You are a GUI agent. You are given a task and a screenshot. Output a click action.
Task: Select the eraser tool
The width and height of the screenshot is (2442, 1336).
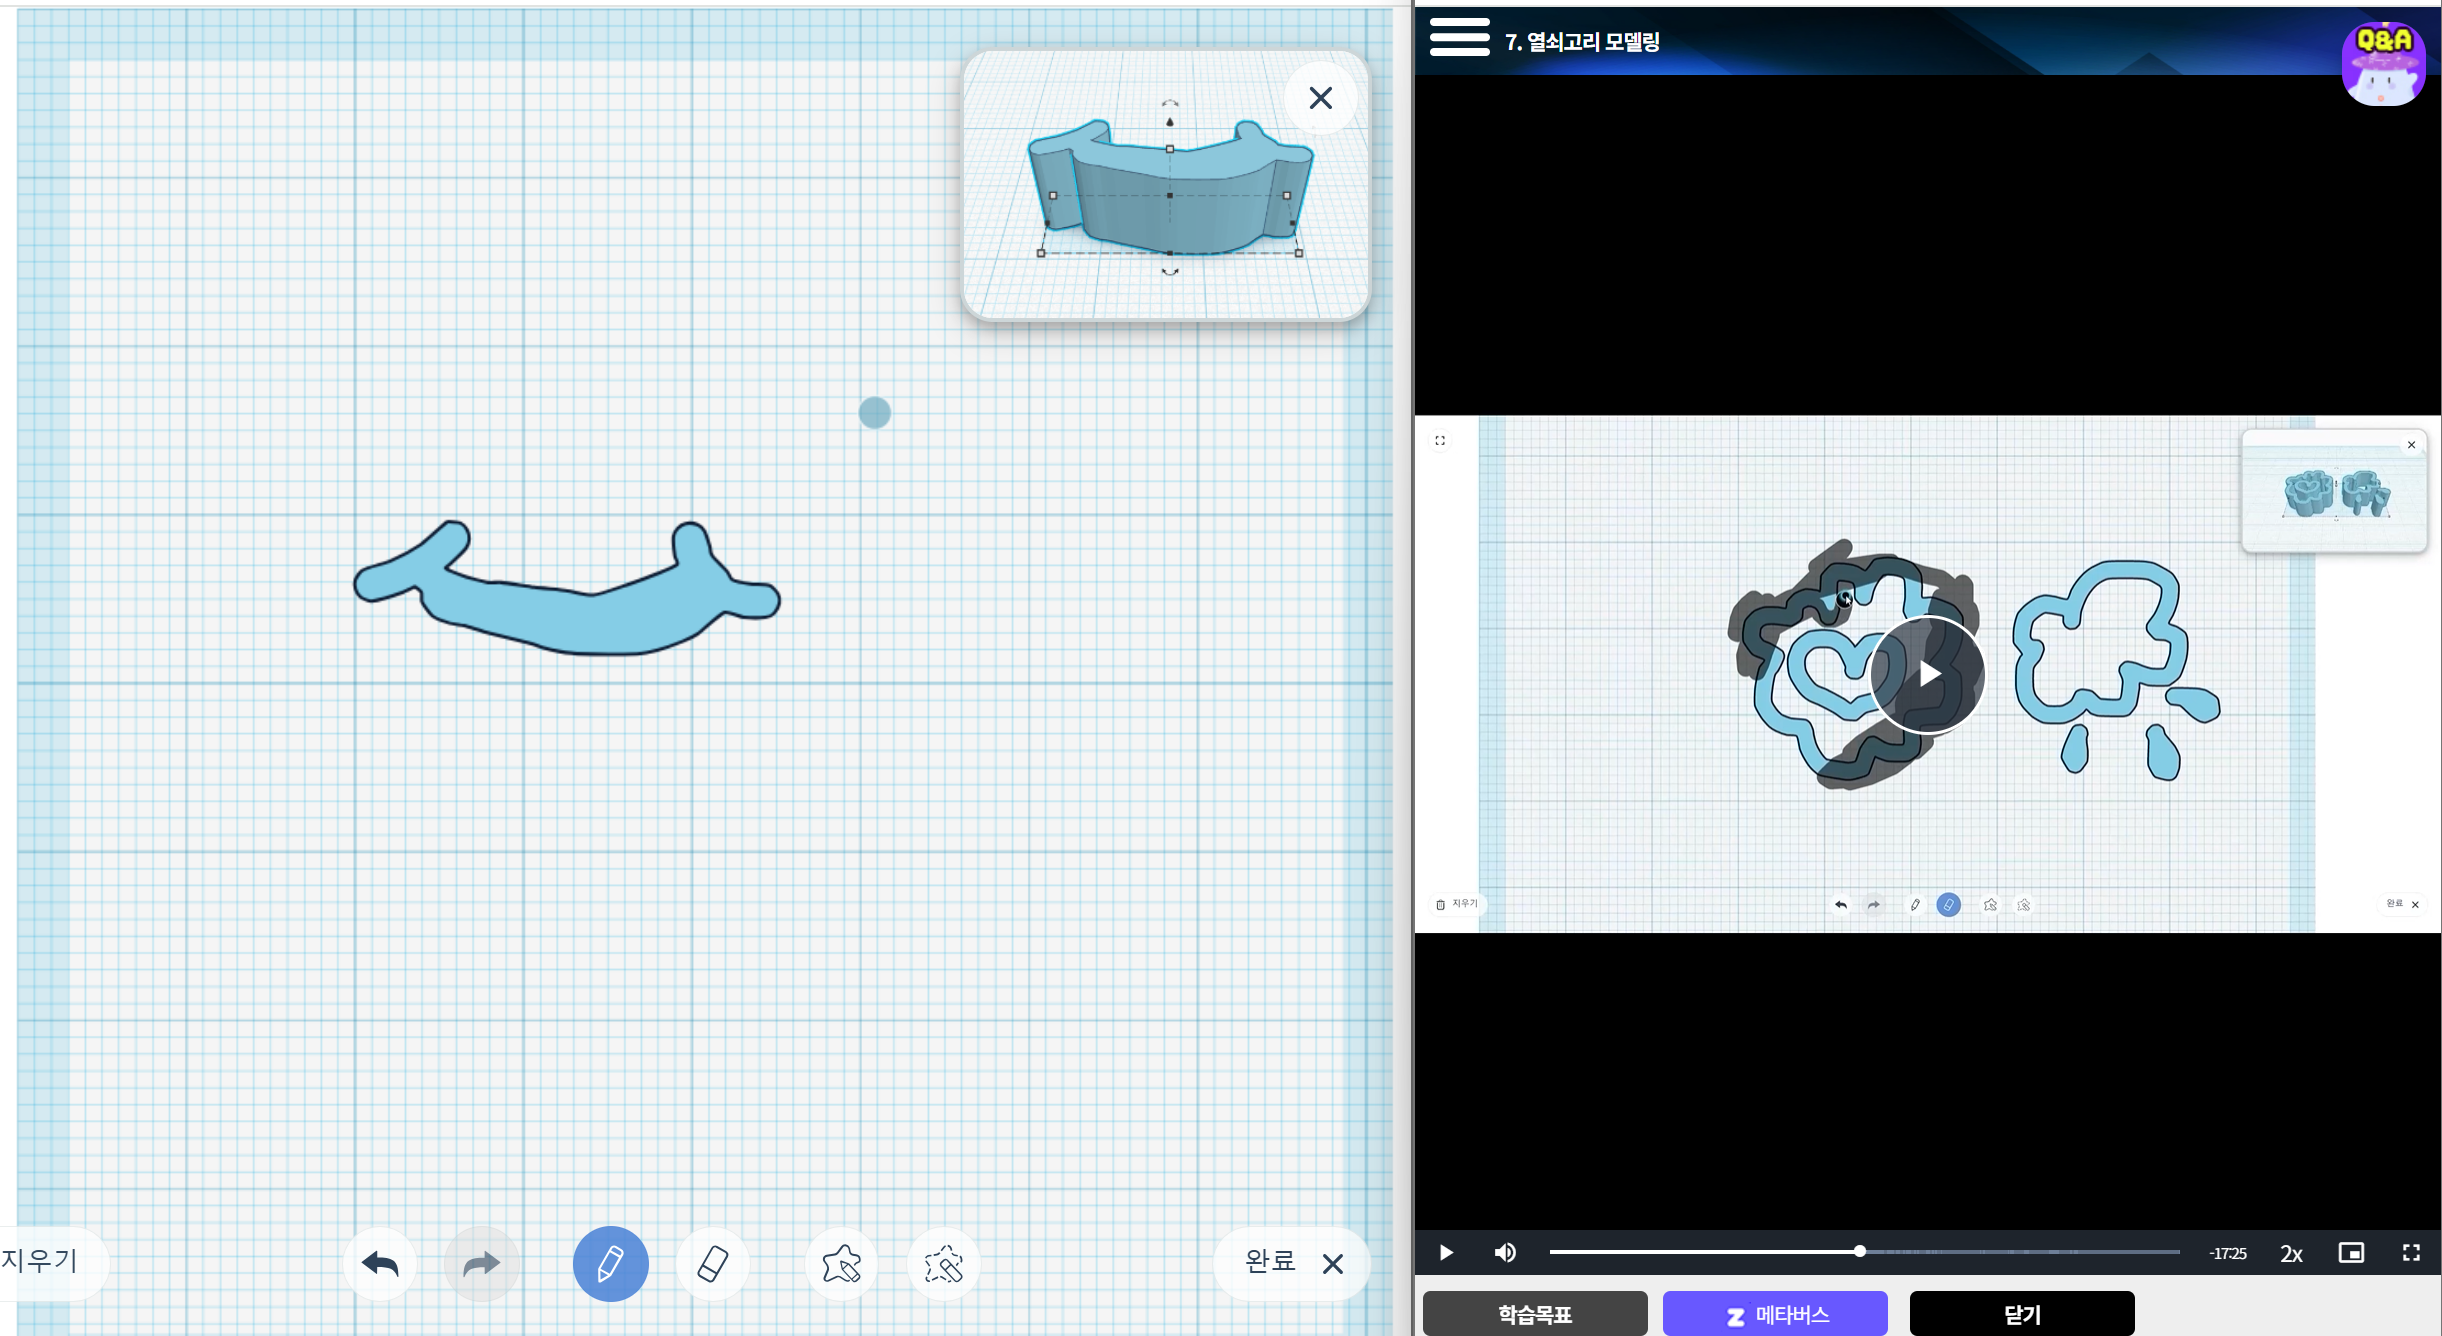pos(712,1263)
